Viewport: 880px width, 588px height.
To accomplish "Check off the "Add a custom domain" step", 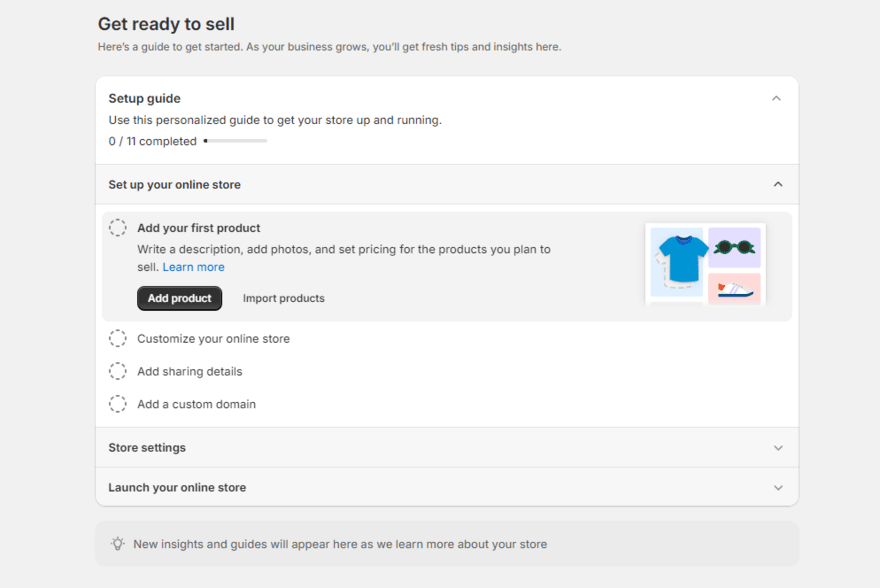I will point(117,404).
